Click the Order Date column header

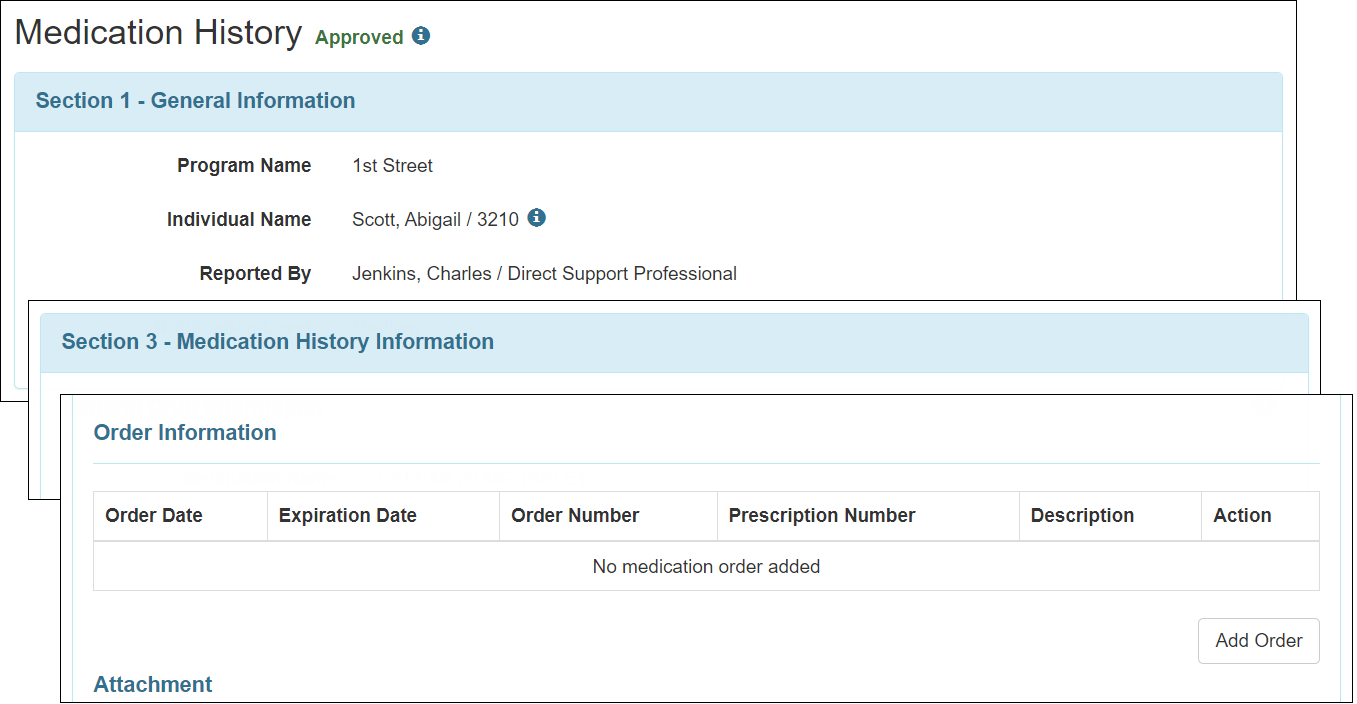click(180, 516)
